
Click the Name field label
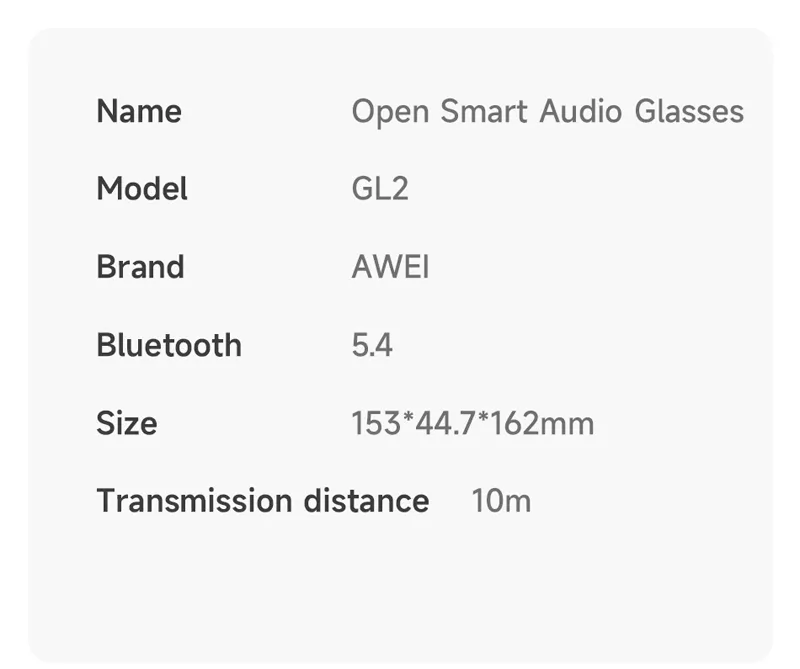point(139,111)
